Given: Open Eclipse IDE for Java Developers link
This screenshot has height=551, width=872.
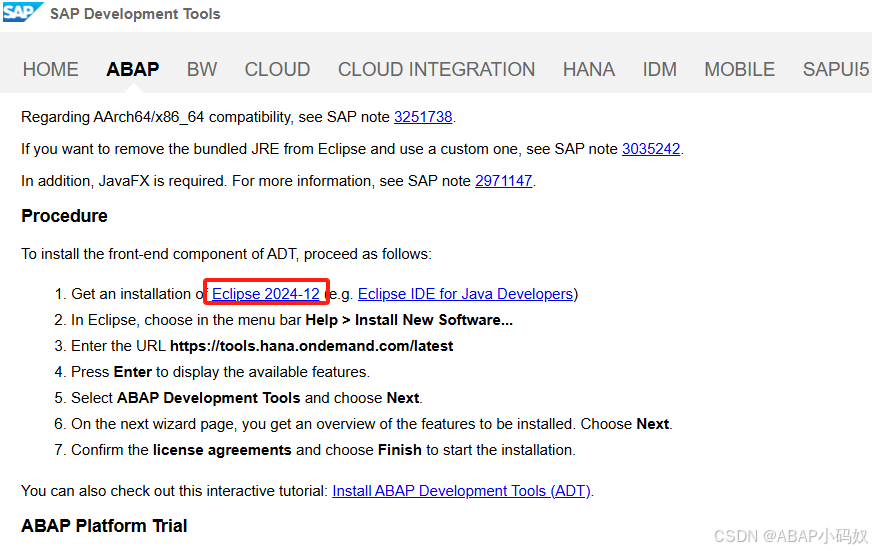Looking at the screenshot, I should click(x=465, y=294).
